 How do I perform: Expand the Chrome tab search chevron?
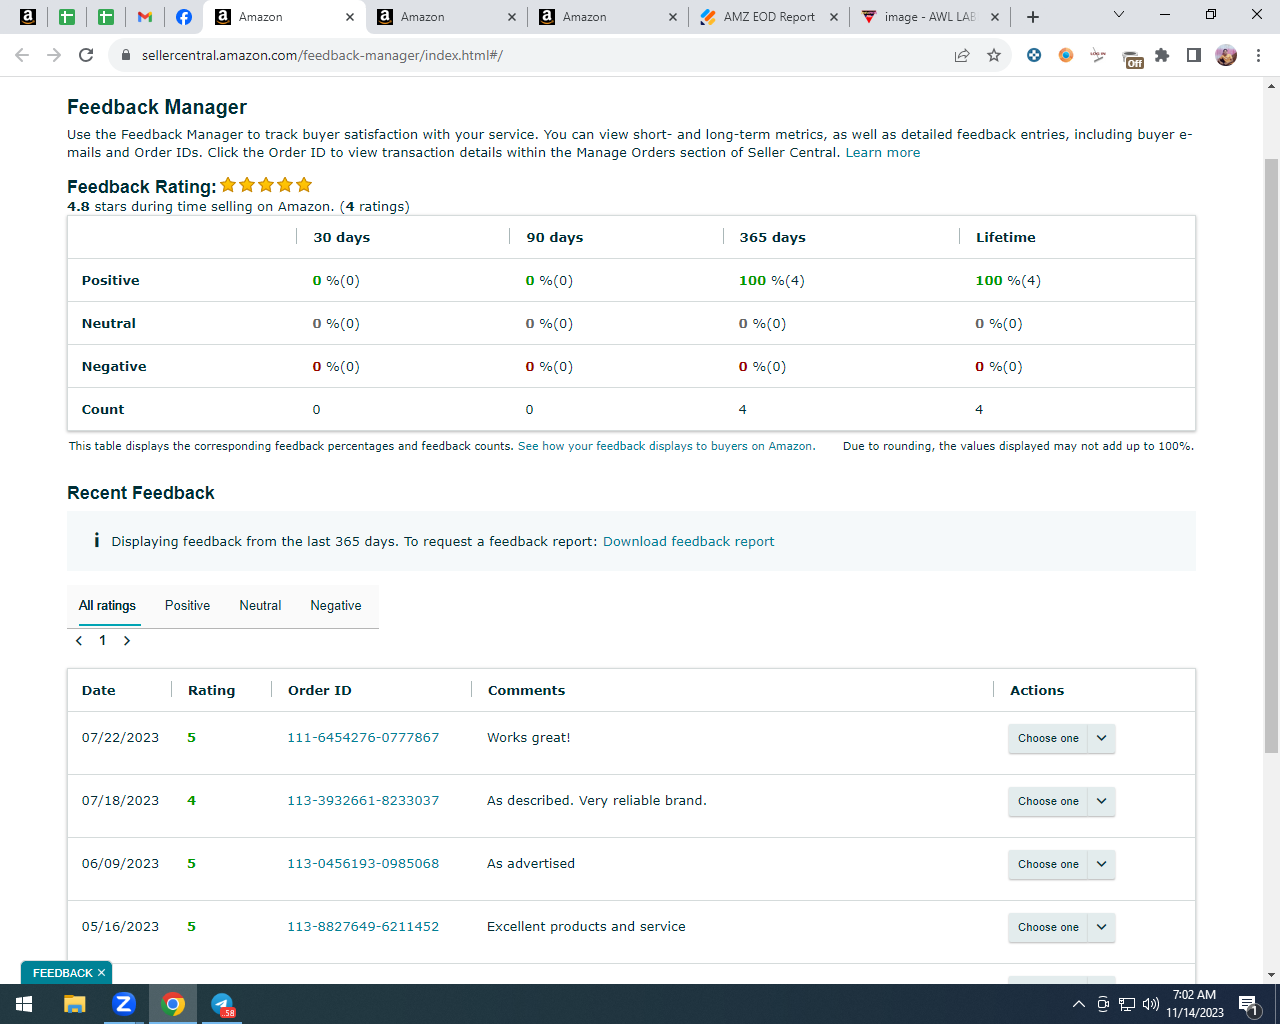pyautogui.click(x=1119, y=15)
